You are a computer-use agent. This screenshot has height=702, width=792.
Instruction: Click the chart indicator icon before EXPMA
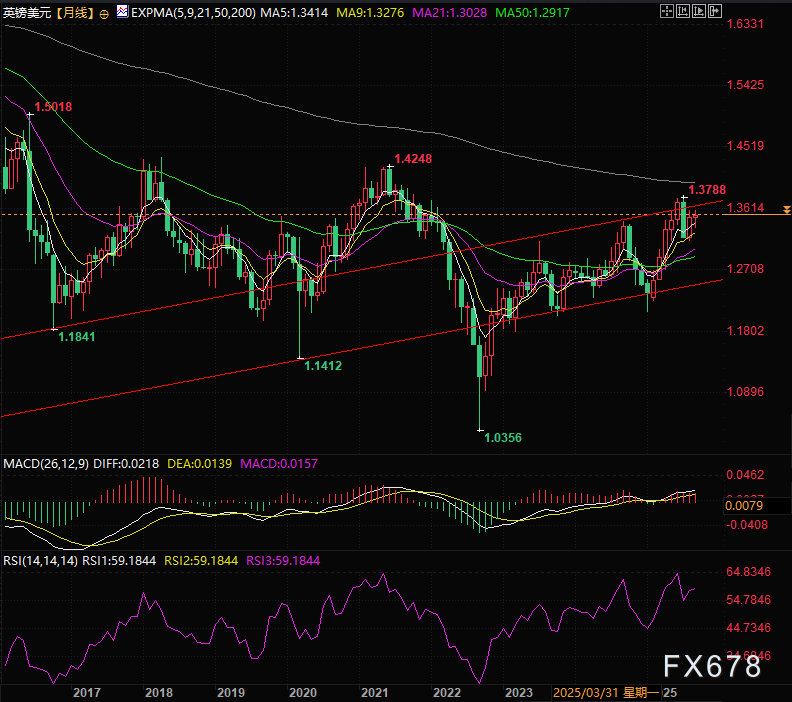[x=122, y=13]
